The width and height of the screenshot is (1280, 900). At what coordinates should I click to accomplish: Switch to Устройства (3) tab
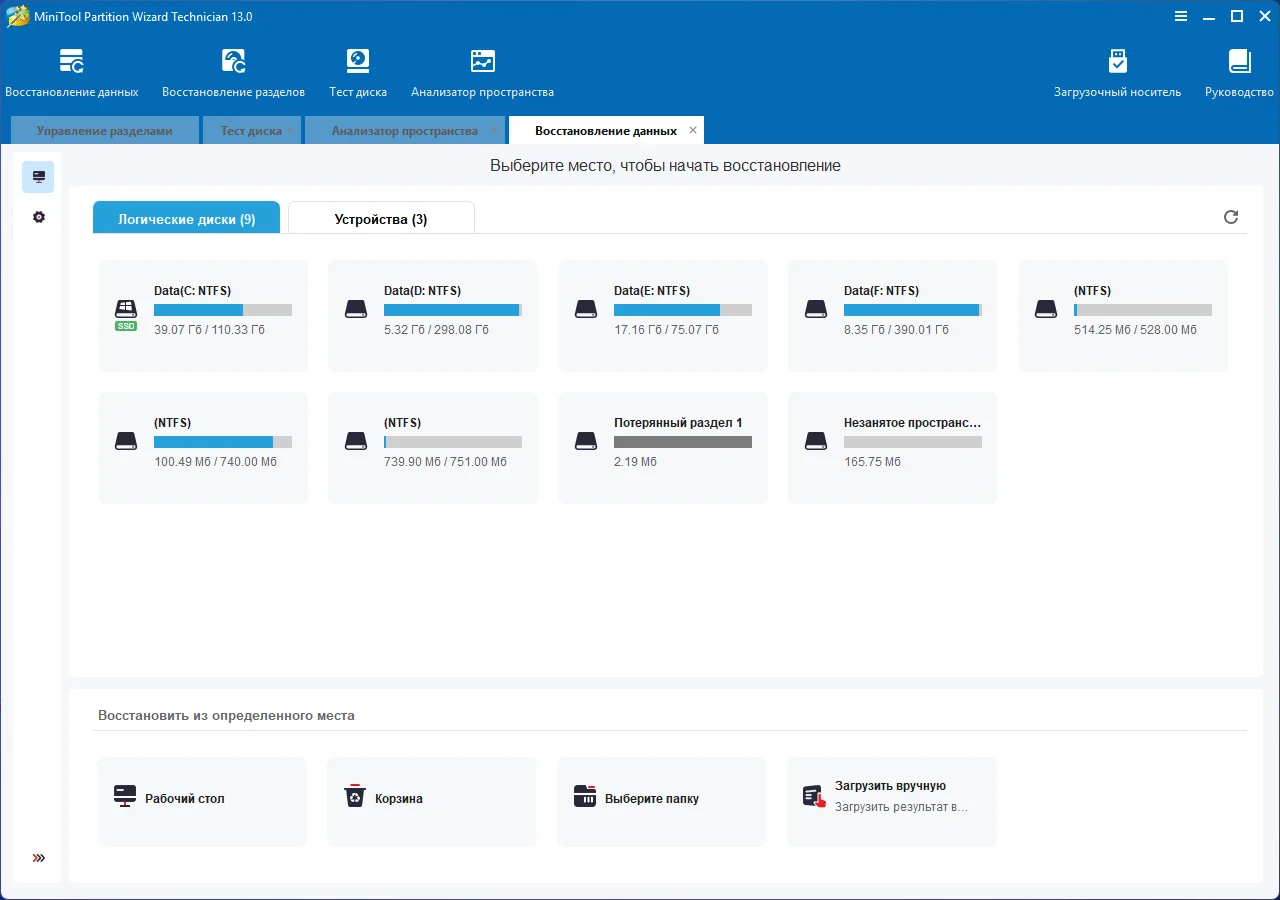pos(381,219)
